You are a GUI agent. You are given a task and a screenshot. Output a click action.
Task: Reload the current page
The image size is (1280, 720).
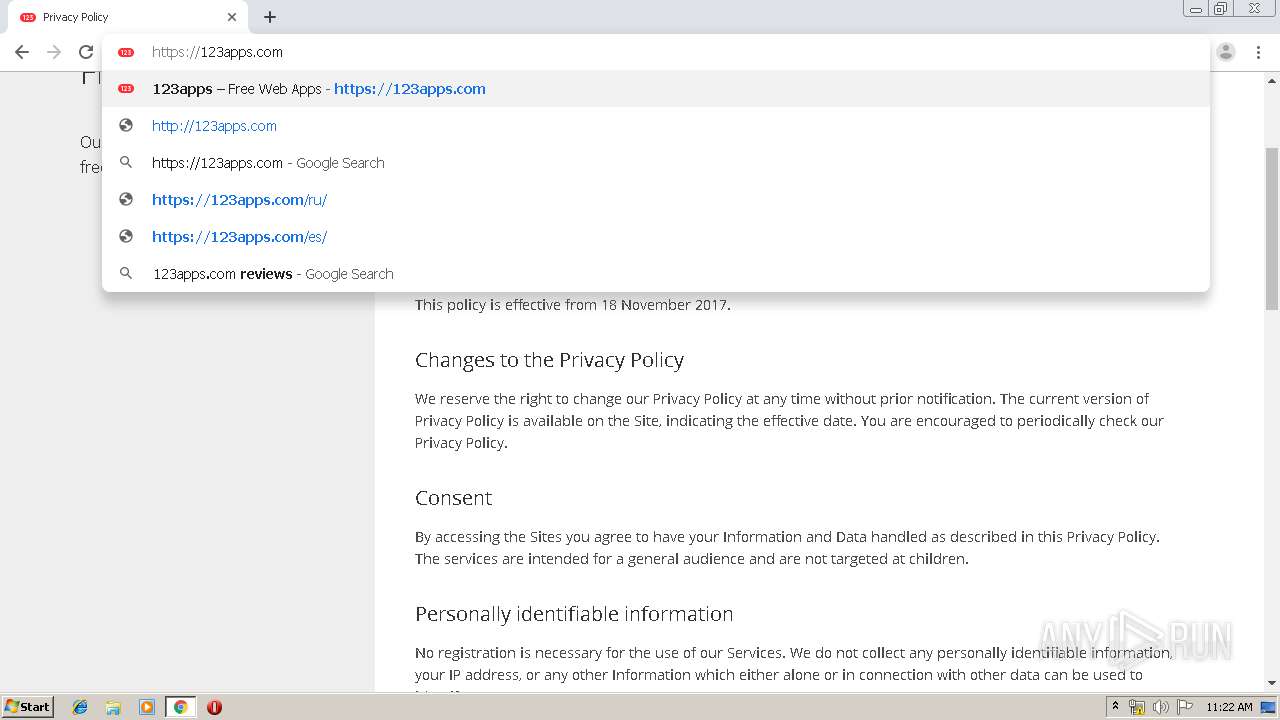tap(86, 52)
